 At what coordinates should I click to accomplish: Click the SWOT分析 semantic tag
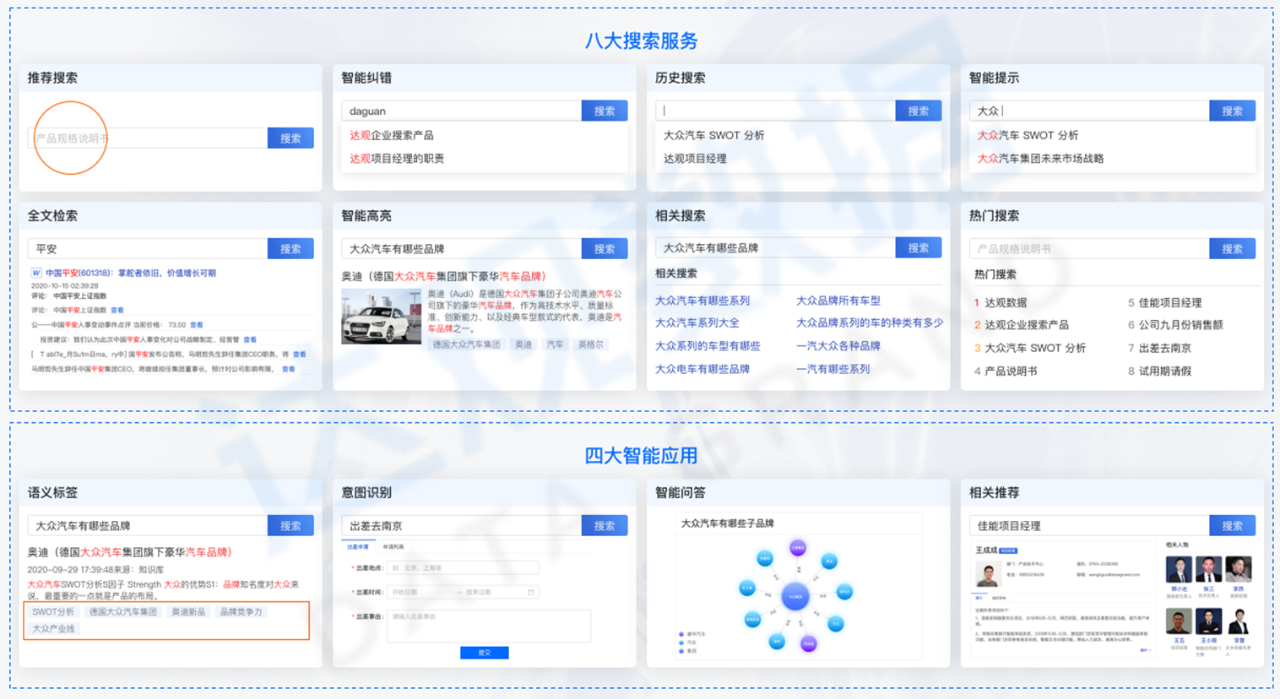[53, 611]
